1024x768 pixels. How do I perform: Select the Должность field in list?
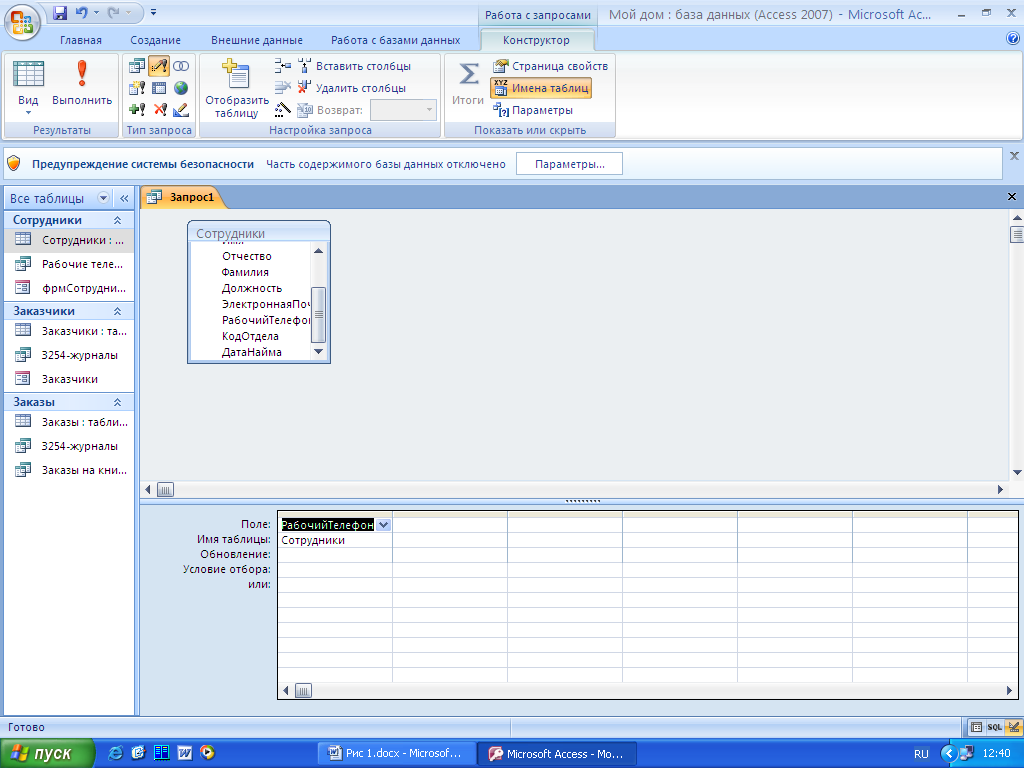[251, 288]
